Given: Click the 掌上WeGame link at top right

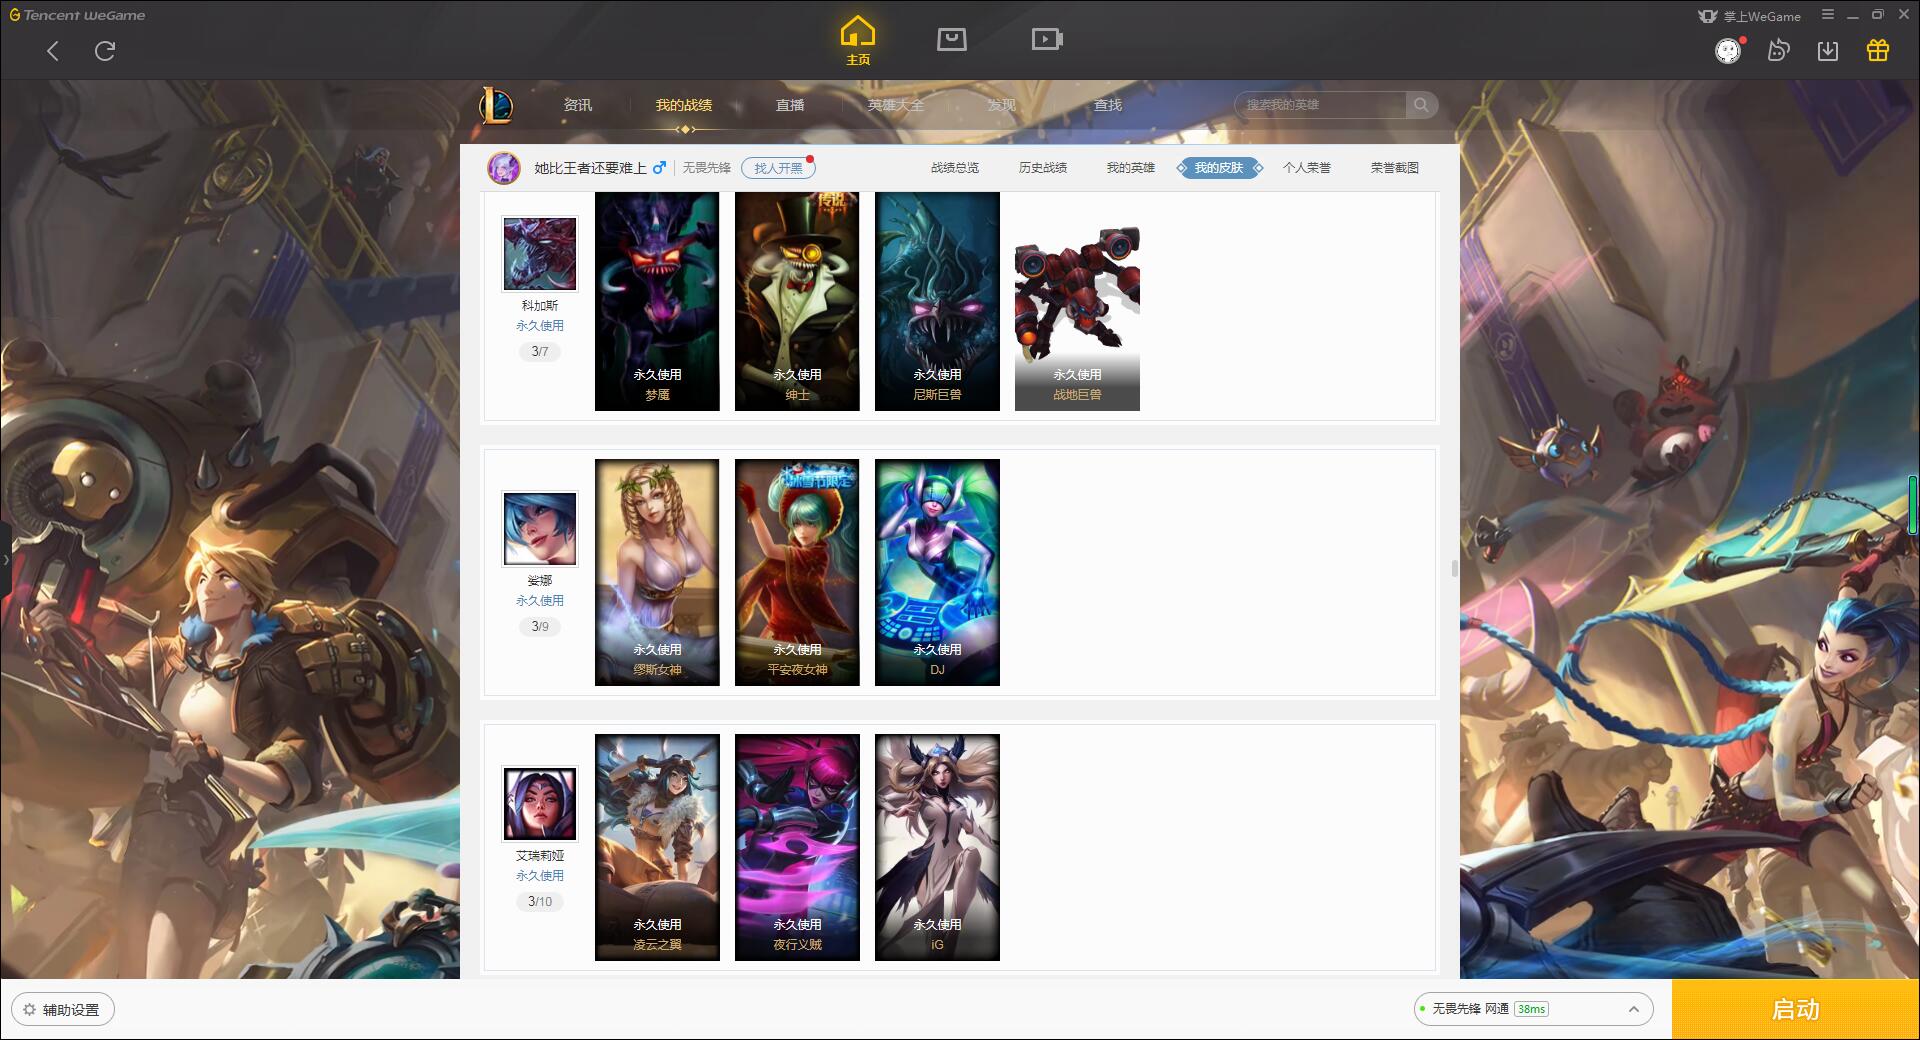Looking at the screenshot, I should point(1750,16).
